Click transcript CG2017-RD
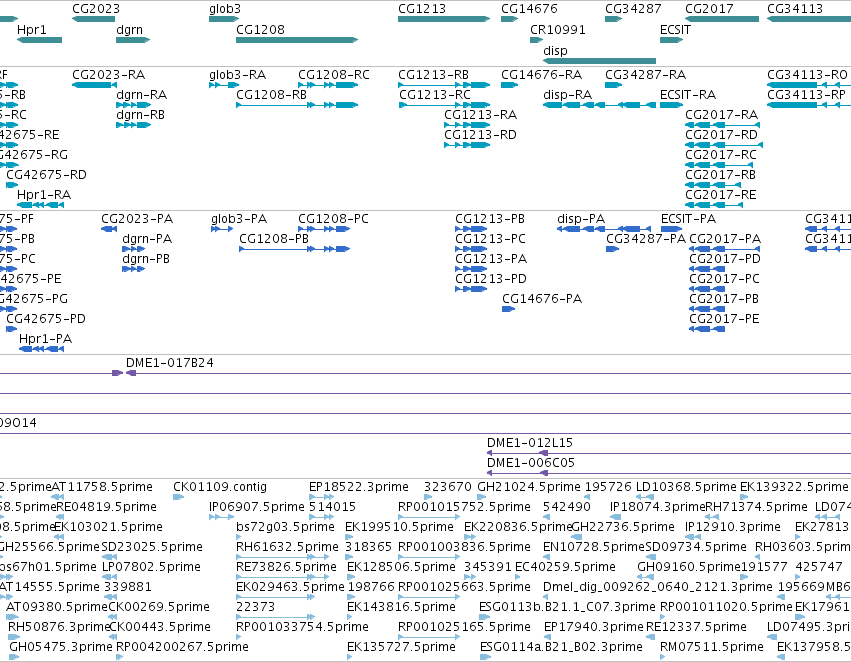The height and width of the screenshot is (662, 851). 723,145
